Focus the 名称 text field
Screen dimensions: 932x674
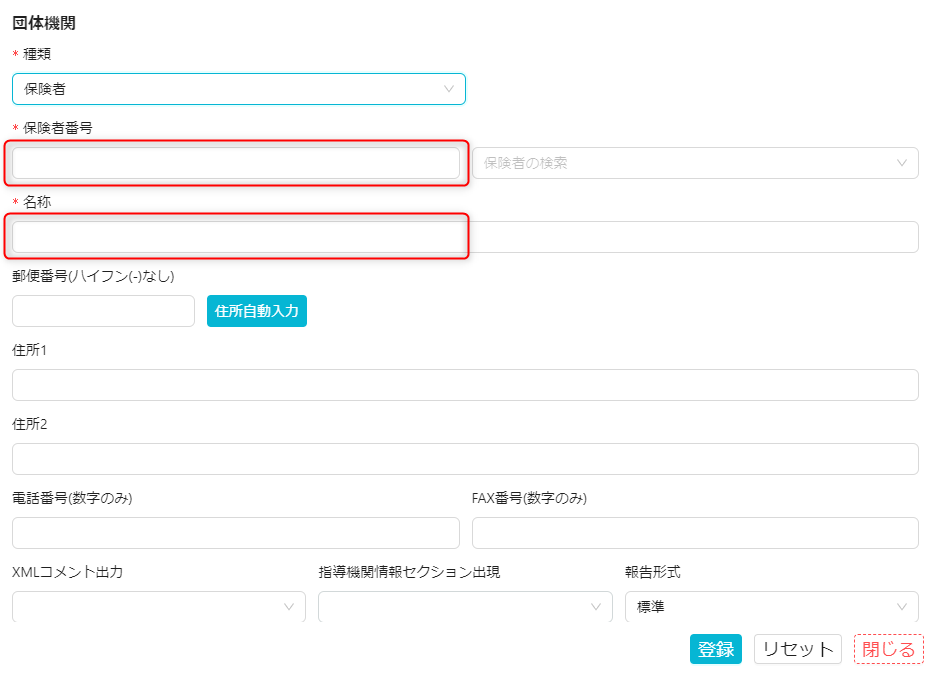pos(236,237)
